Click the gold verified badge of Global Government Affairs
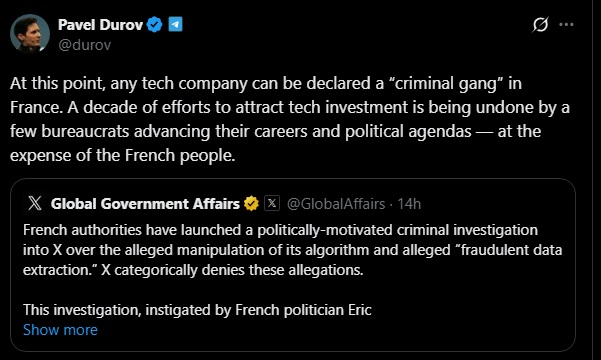The image size is (601, 360). [x=251, y=204]
